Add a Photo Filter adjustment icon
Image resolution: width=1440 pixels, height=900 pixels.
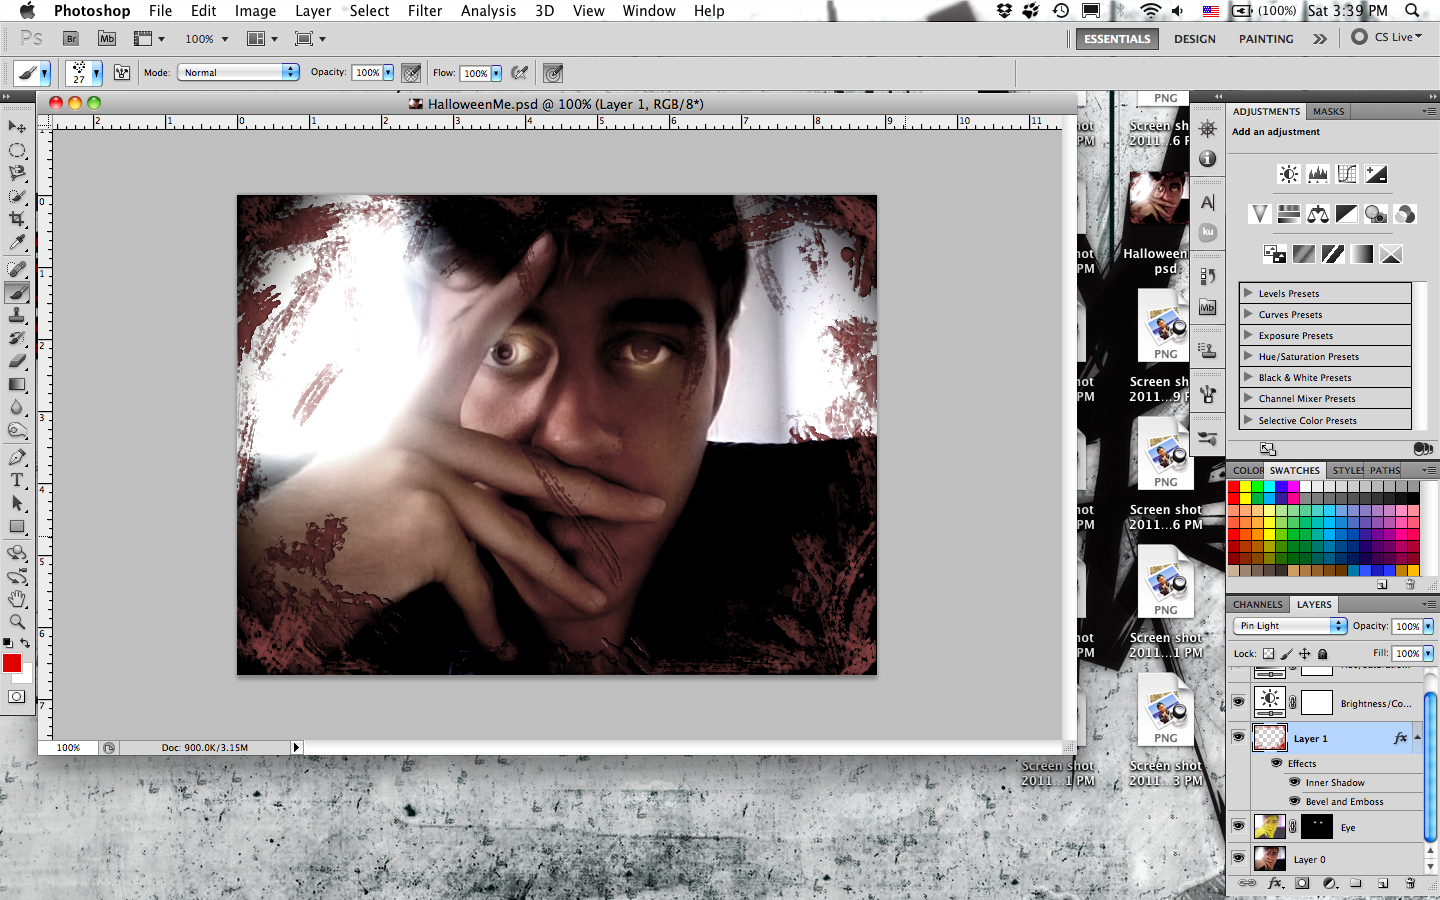tap(1376, 214)
